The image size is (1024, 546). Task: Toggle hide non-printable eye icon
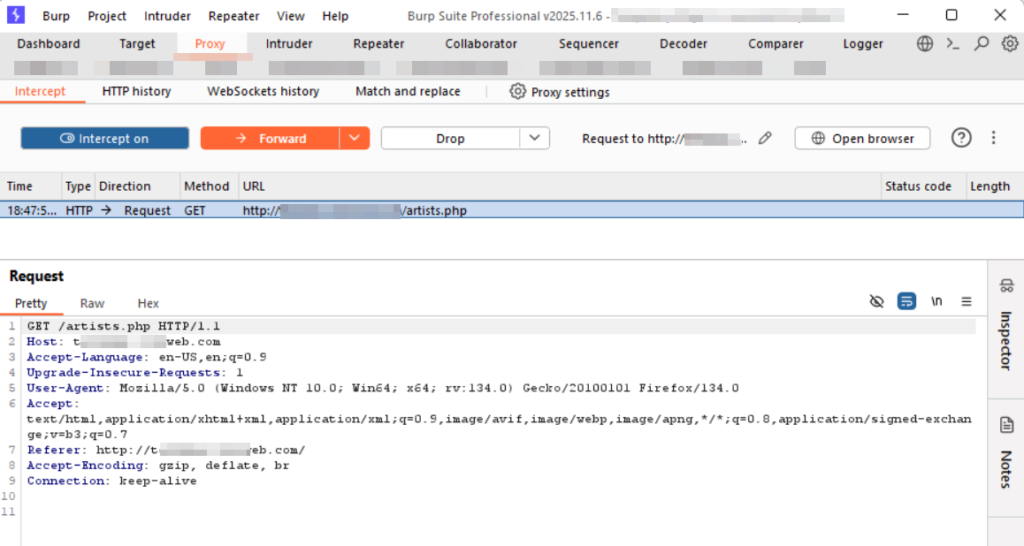[877, 301]
